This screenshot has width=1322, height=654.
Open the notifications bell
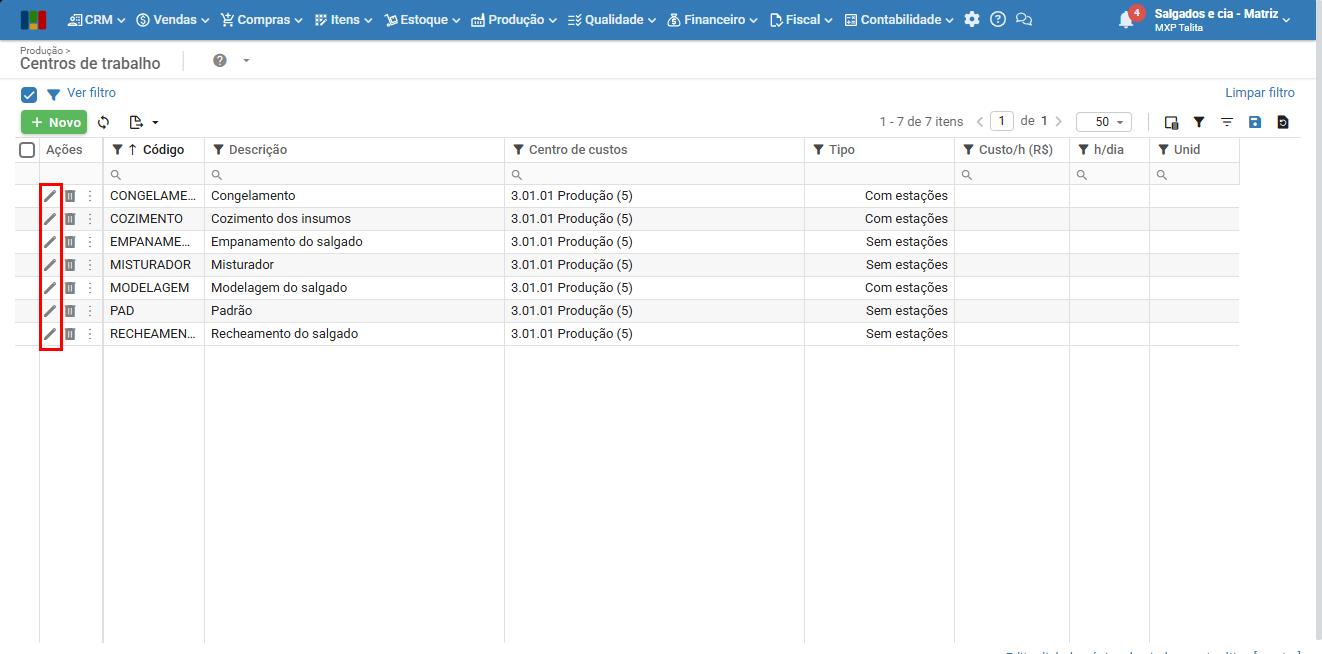coord(1125,20)
